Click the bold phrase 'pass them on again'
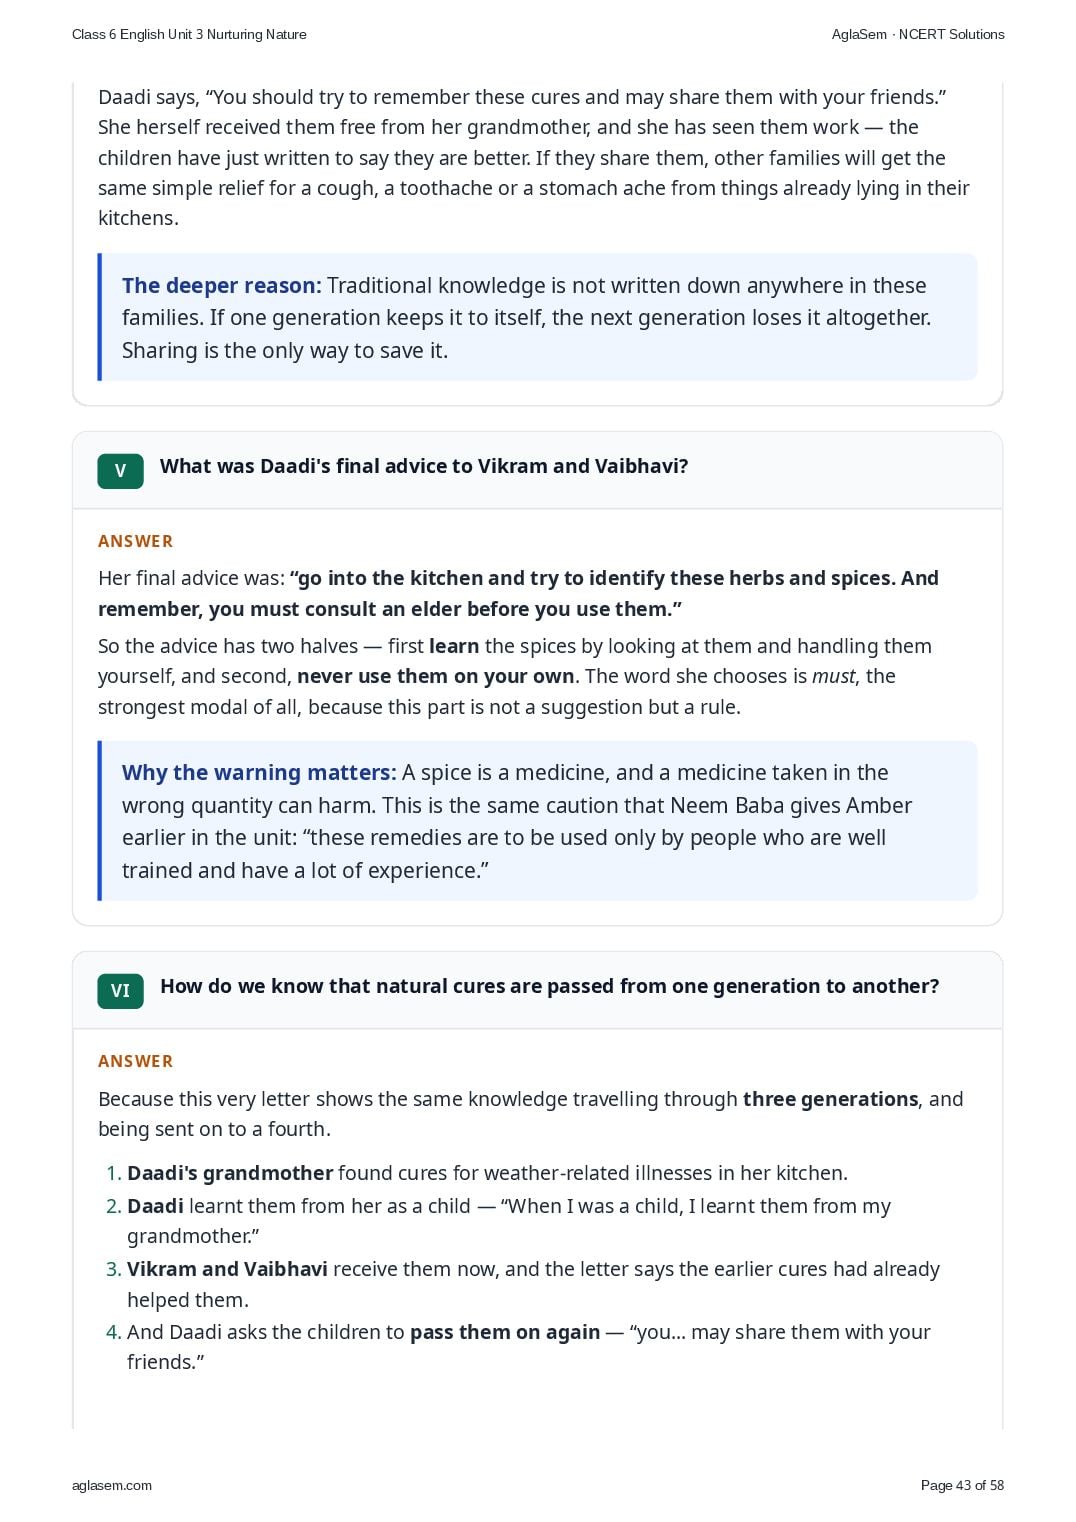Image resolution: width=1076 pixels, height=1522 pixels. [505, 1332]
